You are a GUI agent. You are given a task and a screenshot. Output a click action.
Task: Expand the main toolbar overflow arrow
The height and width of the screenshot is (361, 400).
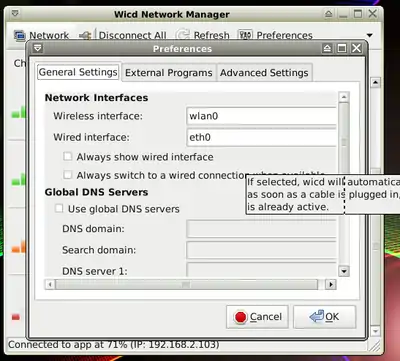point(369,35)
